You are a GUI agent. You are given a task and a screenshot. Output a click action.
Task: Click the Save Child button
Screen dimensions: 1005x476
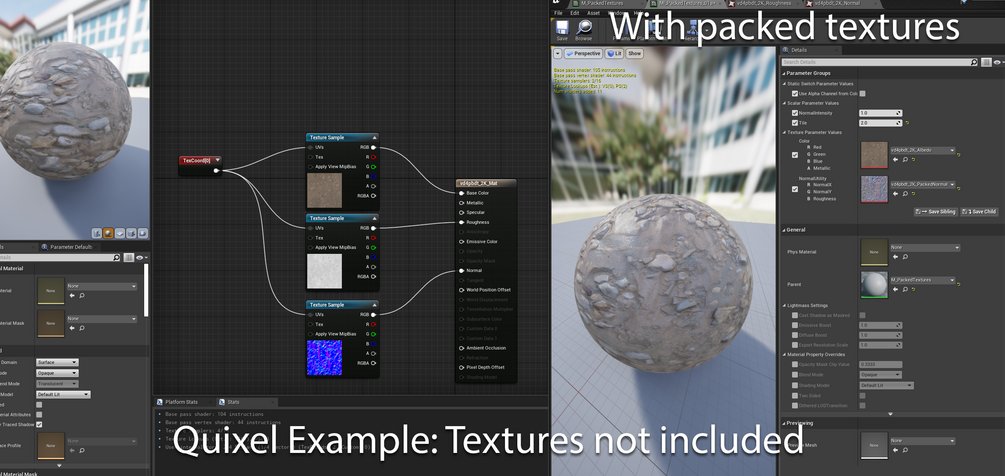[x=979, y=211]
